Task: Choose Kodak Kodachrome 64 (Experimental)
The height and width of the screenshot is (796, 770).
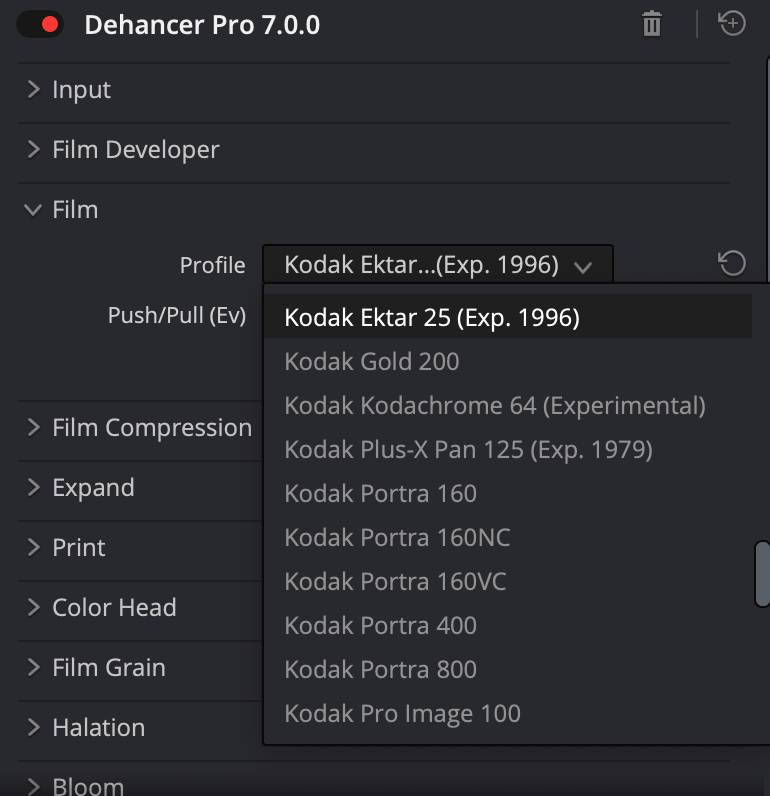Action: (x=495, y=406)
